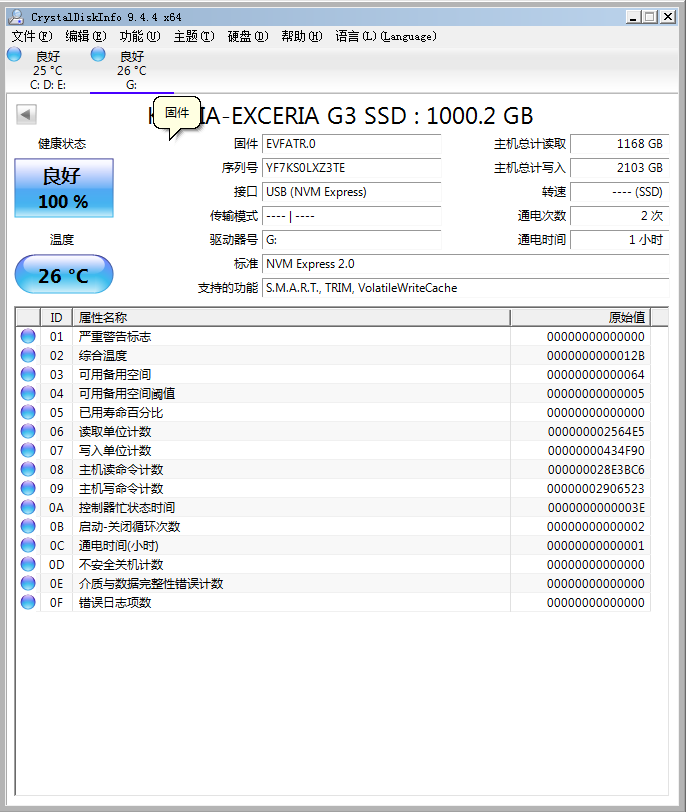
Task: Click raw value 0000000000012B
Action: [x=595, y=356]
